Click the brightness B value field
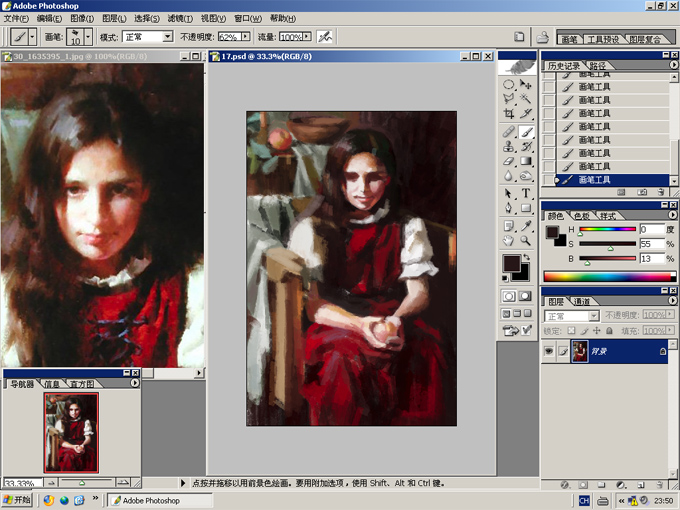The height and width of the screenshot is (510, 680). click(x=652, y=259)
